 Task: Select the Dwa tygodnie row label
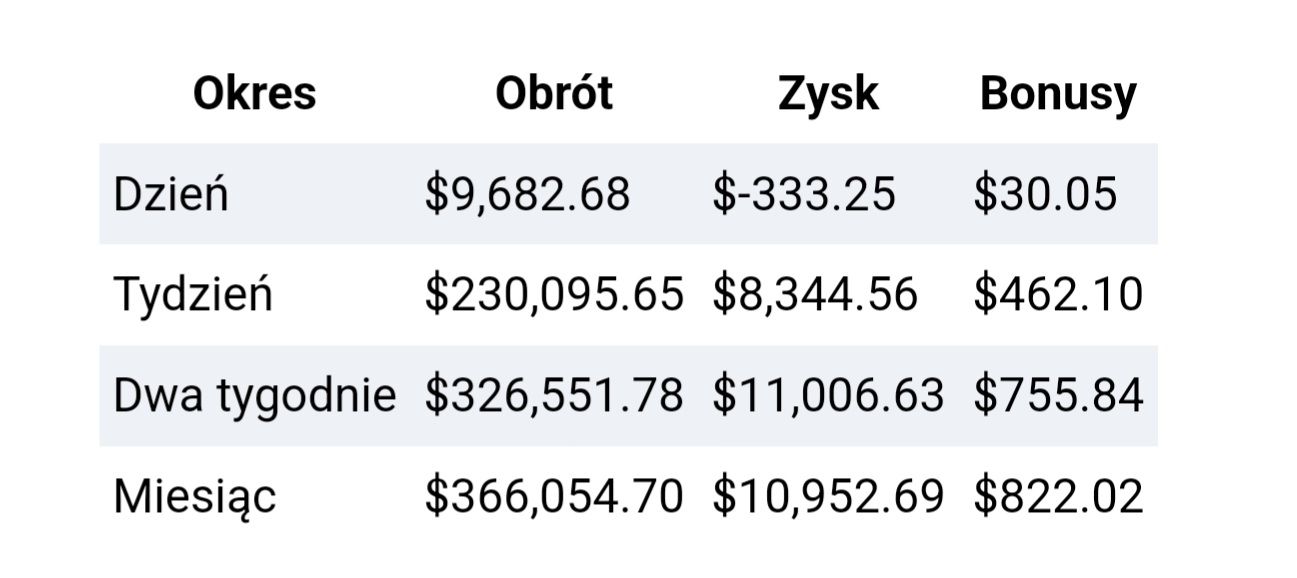[x=255, y=395]
